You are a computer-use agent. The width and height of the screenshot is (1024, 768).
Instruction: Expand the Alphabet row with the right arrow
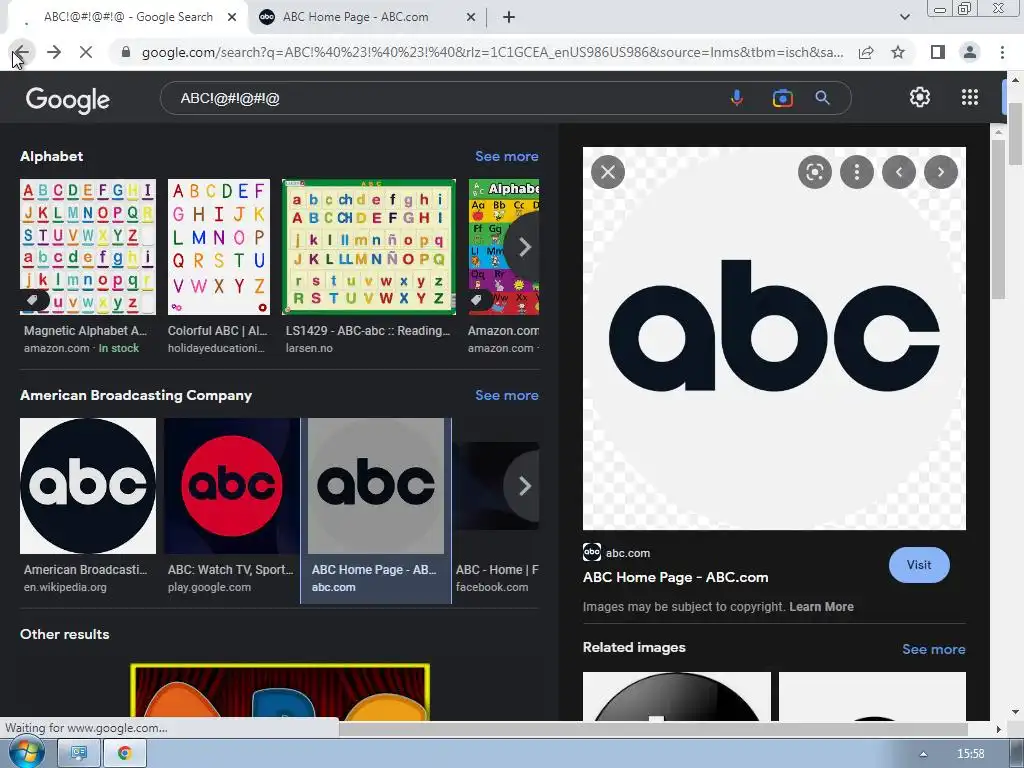coord(524,247)
